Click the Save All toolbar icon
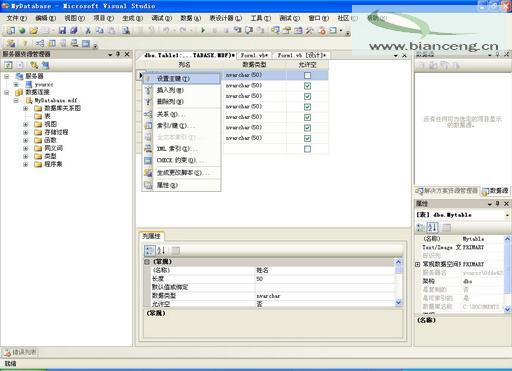Viewport: 512px width, 371px height. (74, 31)
